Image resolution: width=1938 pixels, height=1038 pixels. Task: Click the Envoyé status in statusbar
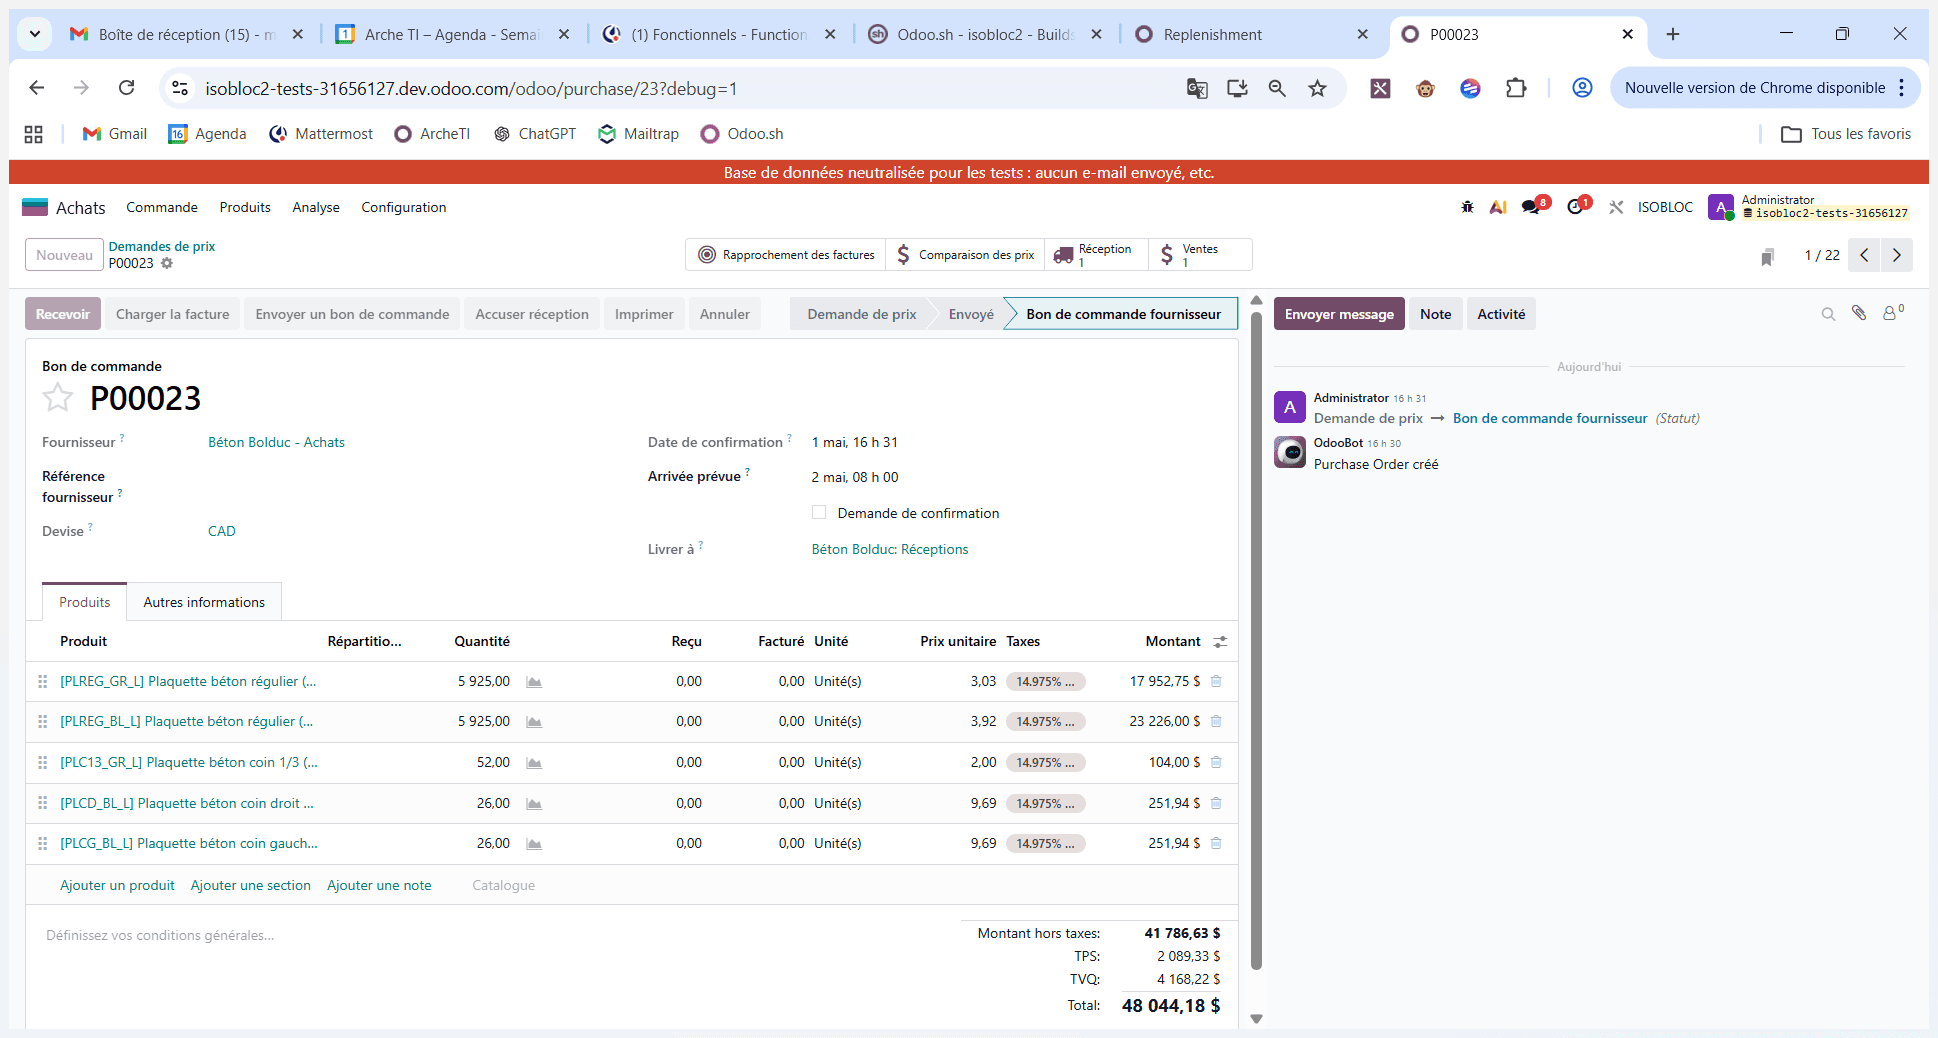[971, 314]
